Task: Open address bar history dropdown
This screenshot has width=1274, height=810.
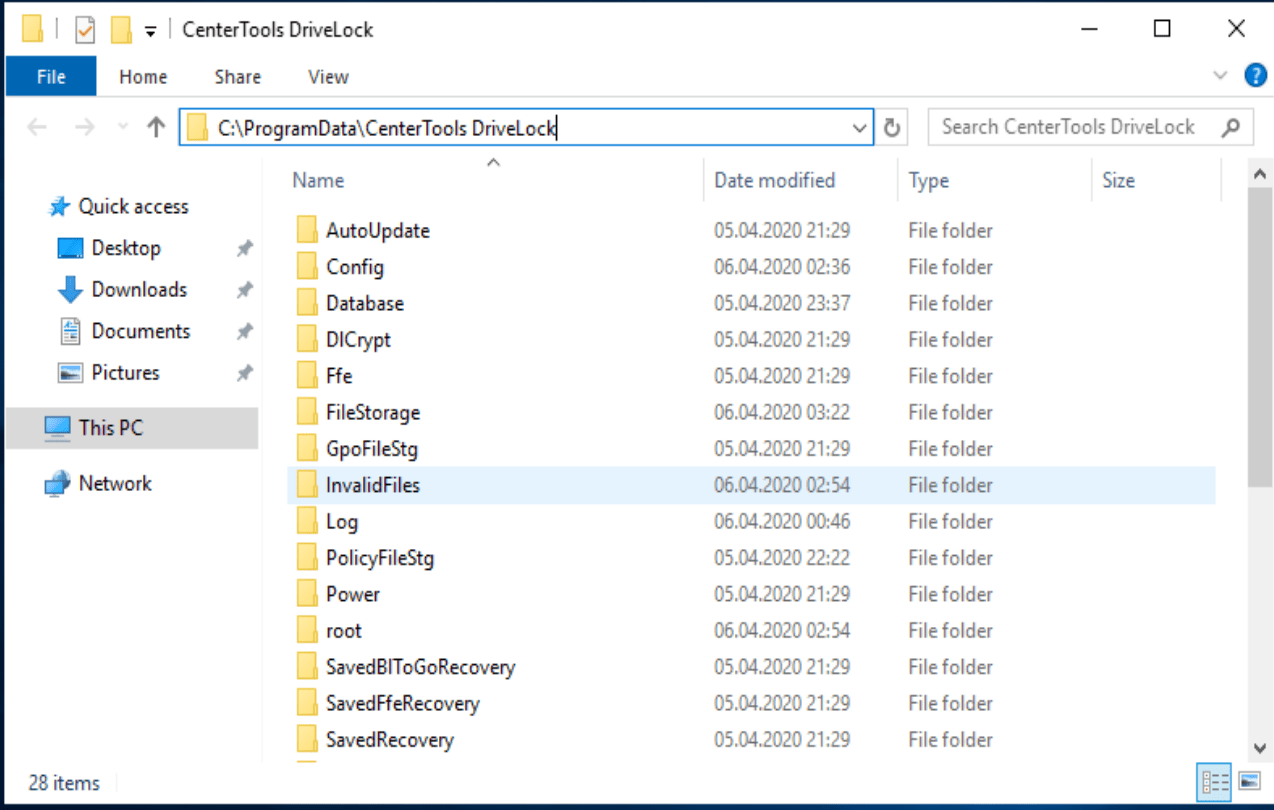Action: tap(859, 127)
